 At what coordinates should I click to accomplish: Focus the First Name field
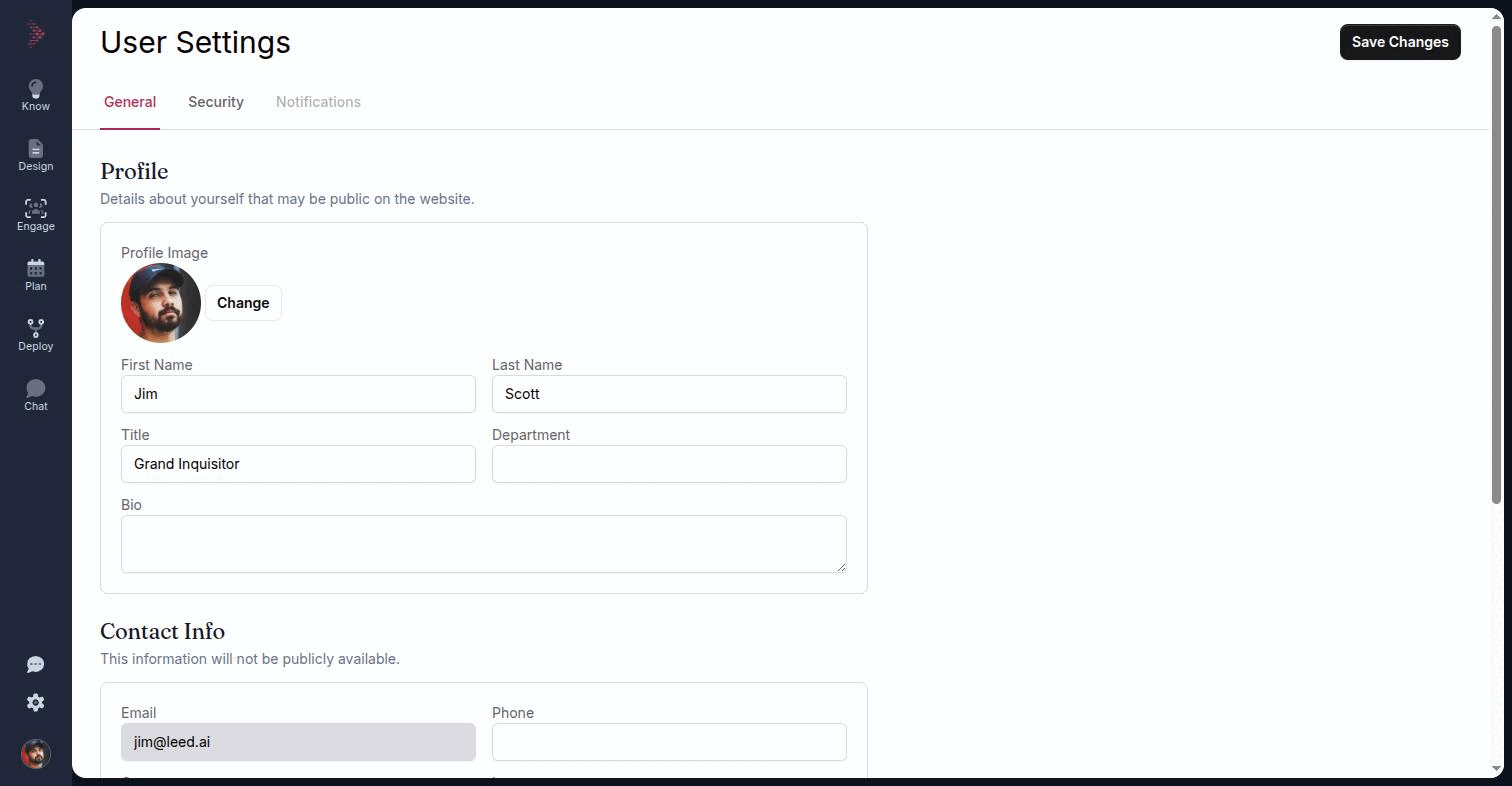coord(298,394)
